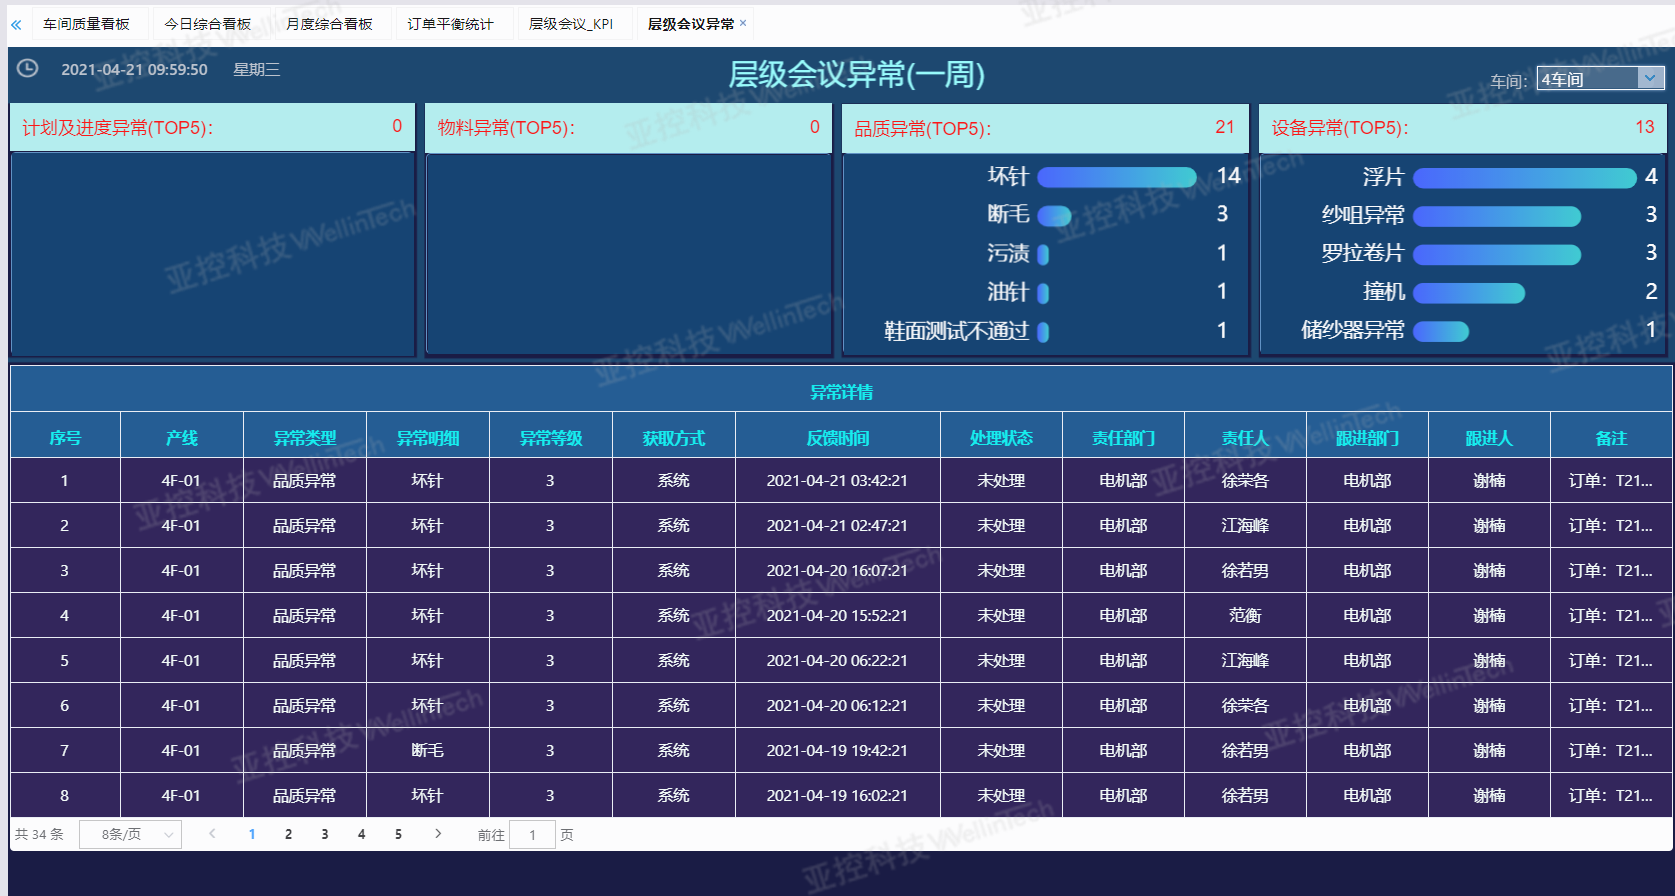Screen dimensions: 1675x896
Task: Close the 层级会议异常 tab
Action: 743,23
